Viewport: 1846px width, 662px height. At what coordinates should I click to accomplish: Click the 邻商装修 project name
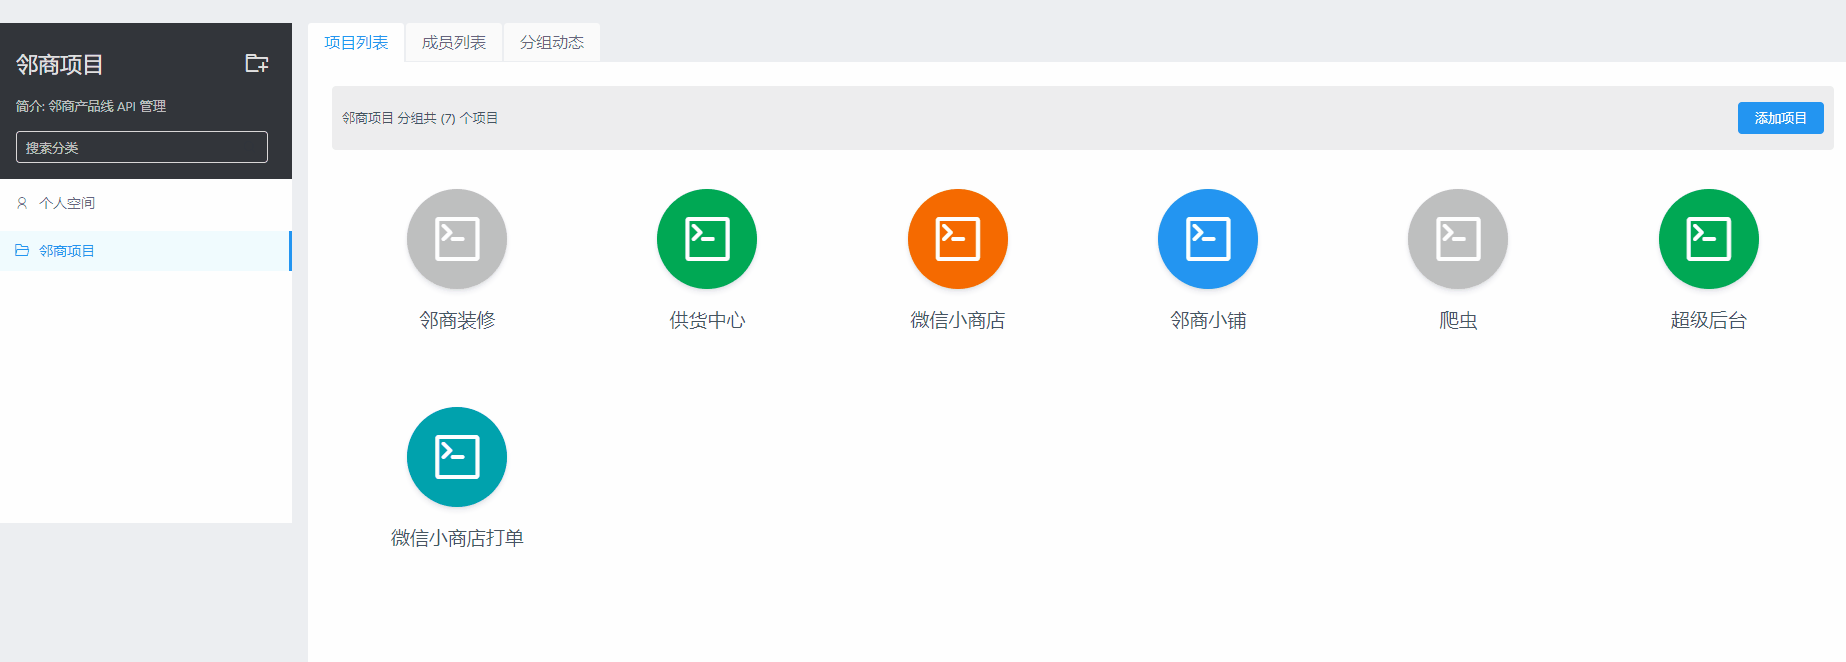point(457,320)
